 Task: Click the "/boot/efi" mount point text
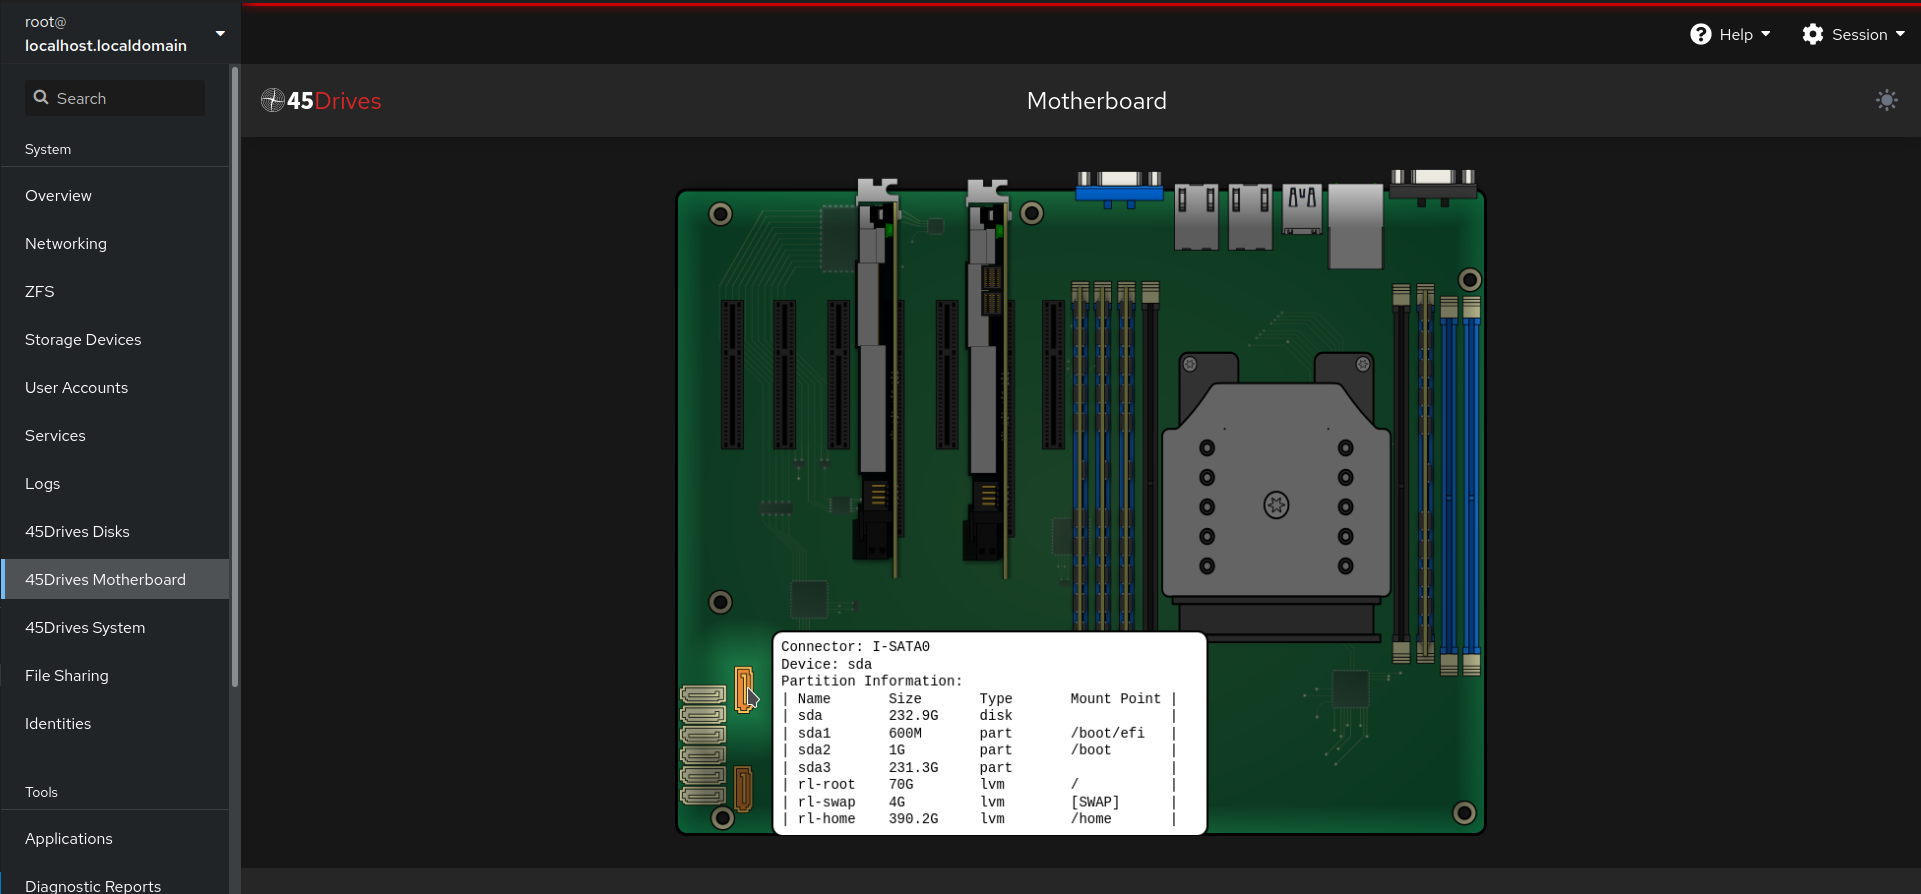click(1107, 733)
